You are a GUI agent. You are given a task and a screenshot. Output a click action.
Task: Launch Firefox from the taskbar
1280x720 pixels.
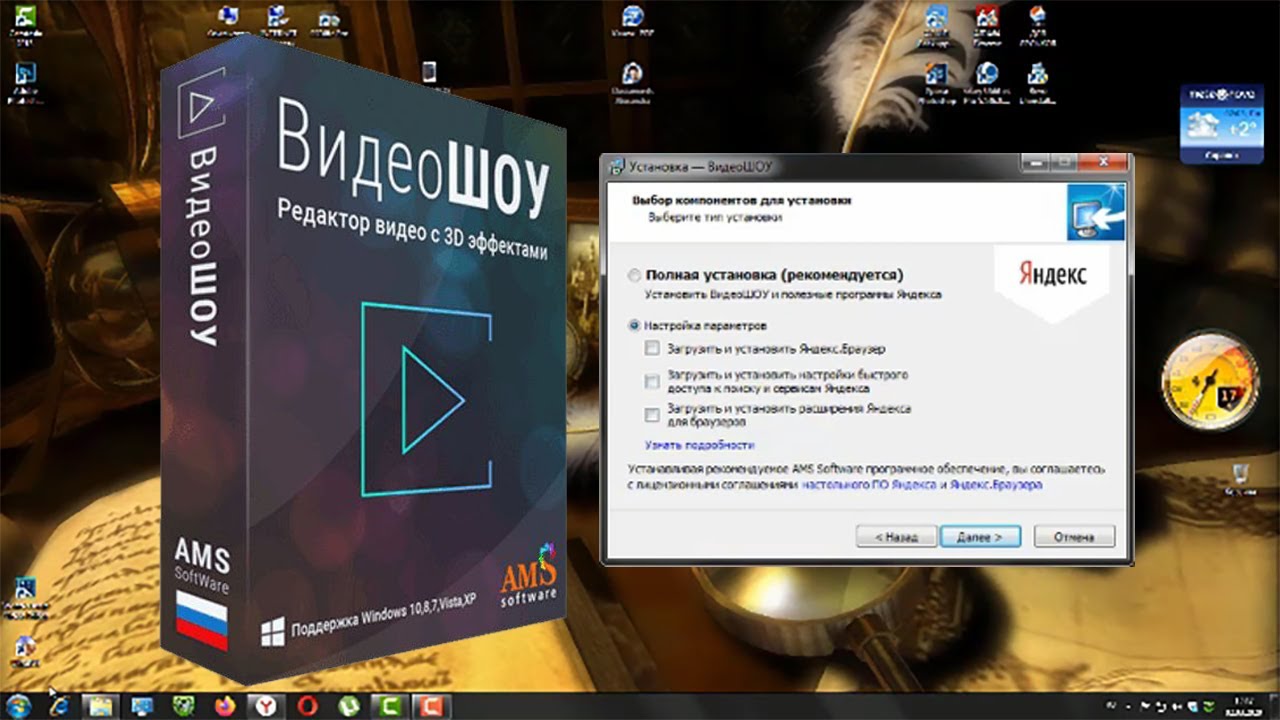click(223, 705)
